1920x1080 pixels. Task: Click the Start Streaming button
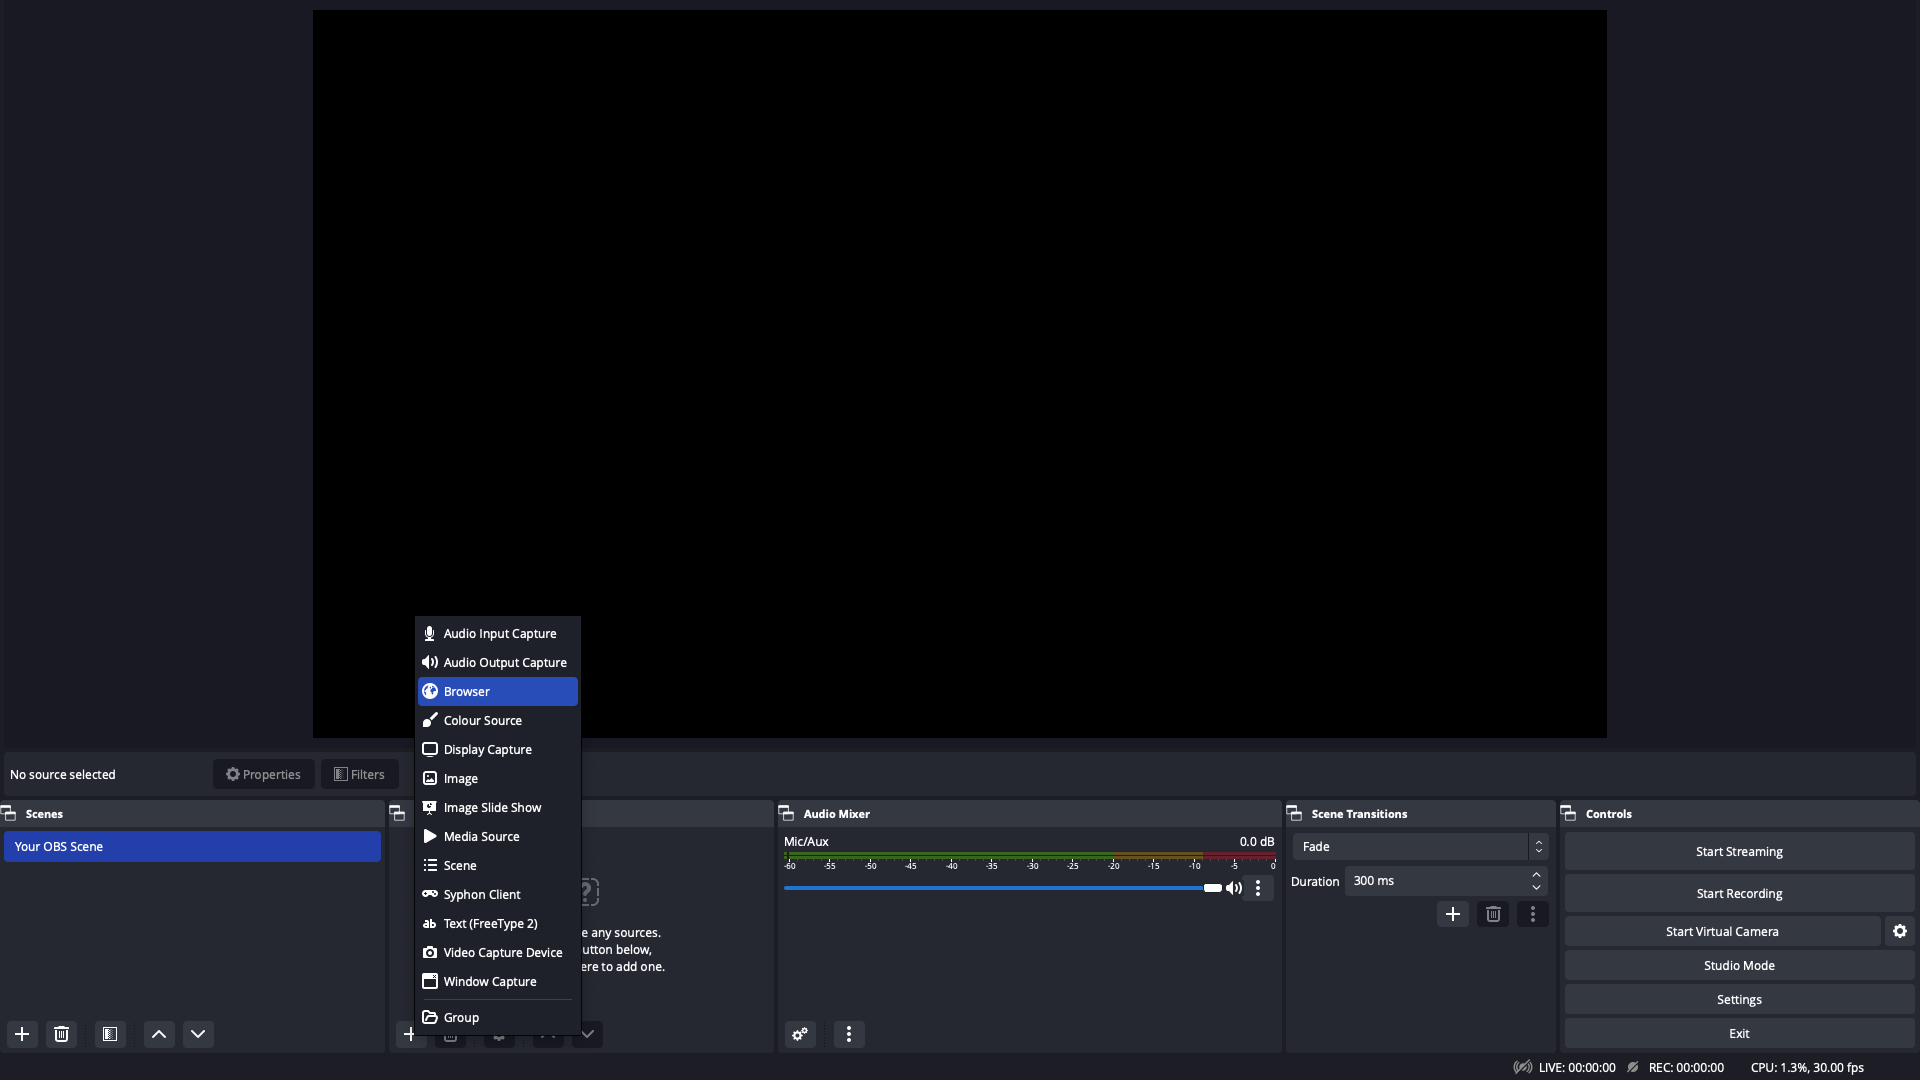[x=1739, y=851]
